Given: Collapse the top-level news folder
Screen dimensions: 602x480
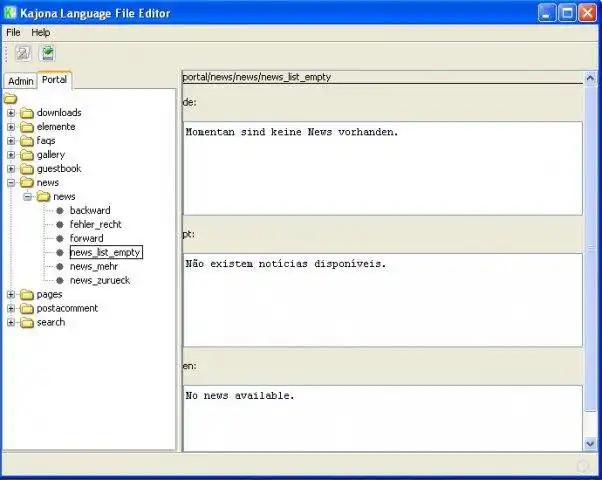Looking at the screenshot, I should click(x=11, y=183).
